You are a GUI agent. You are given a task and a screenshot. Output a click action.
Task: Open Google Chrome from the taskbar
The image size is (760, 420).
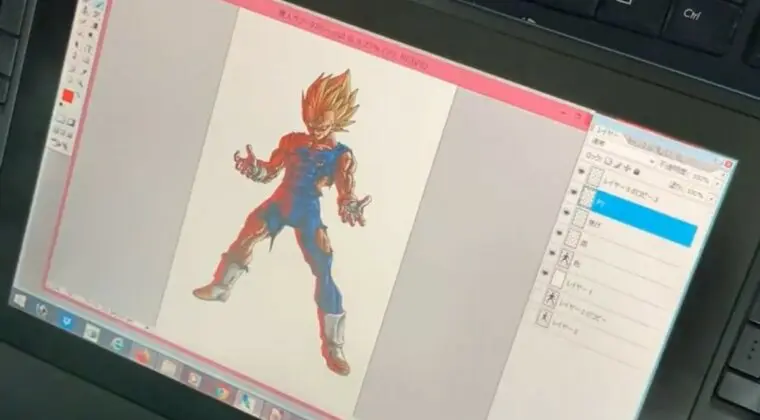[222, 391]
